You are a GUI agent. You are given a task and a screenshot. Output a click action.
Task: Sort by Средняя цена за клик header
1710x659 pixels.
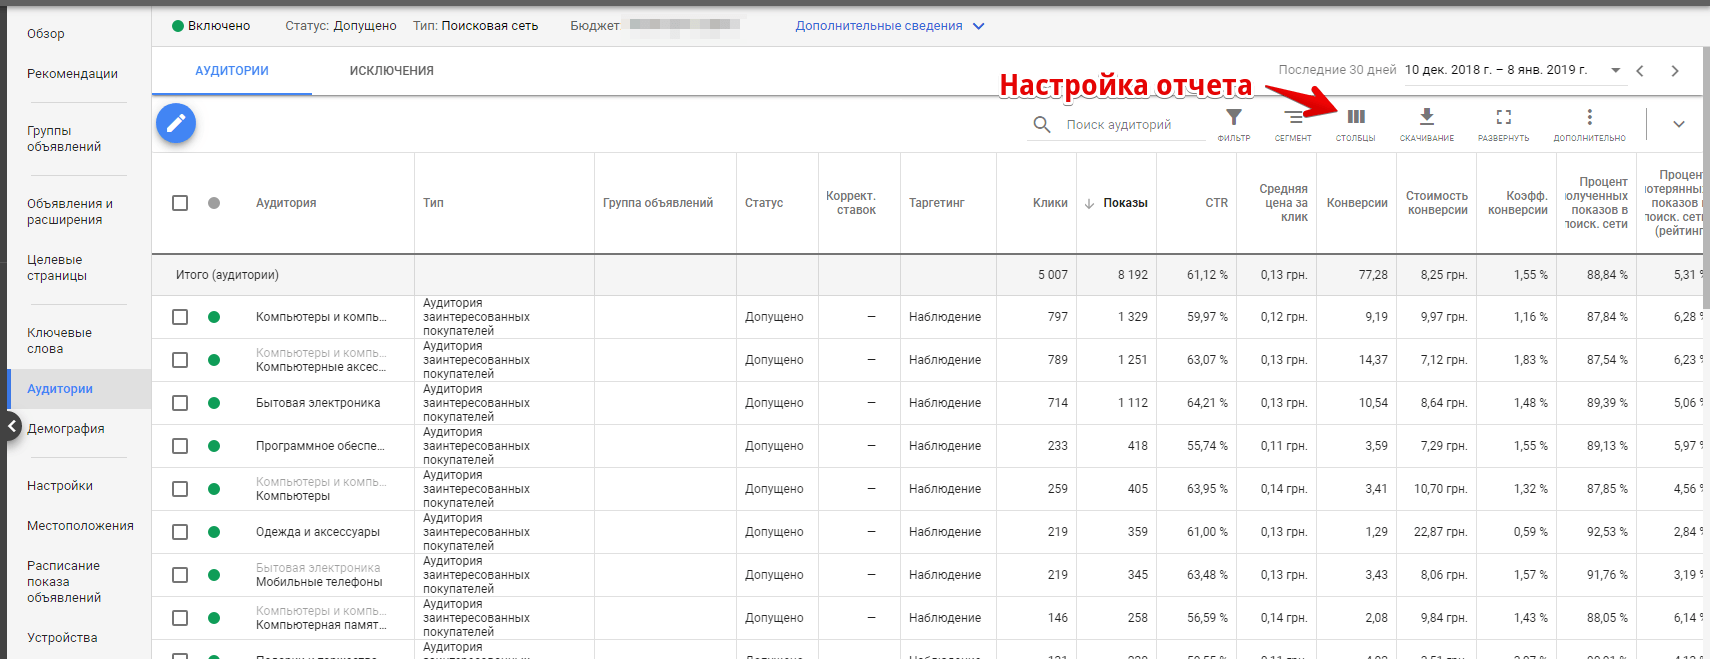[x=1283, y=203]
